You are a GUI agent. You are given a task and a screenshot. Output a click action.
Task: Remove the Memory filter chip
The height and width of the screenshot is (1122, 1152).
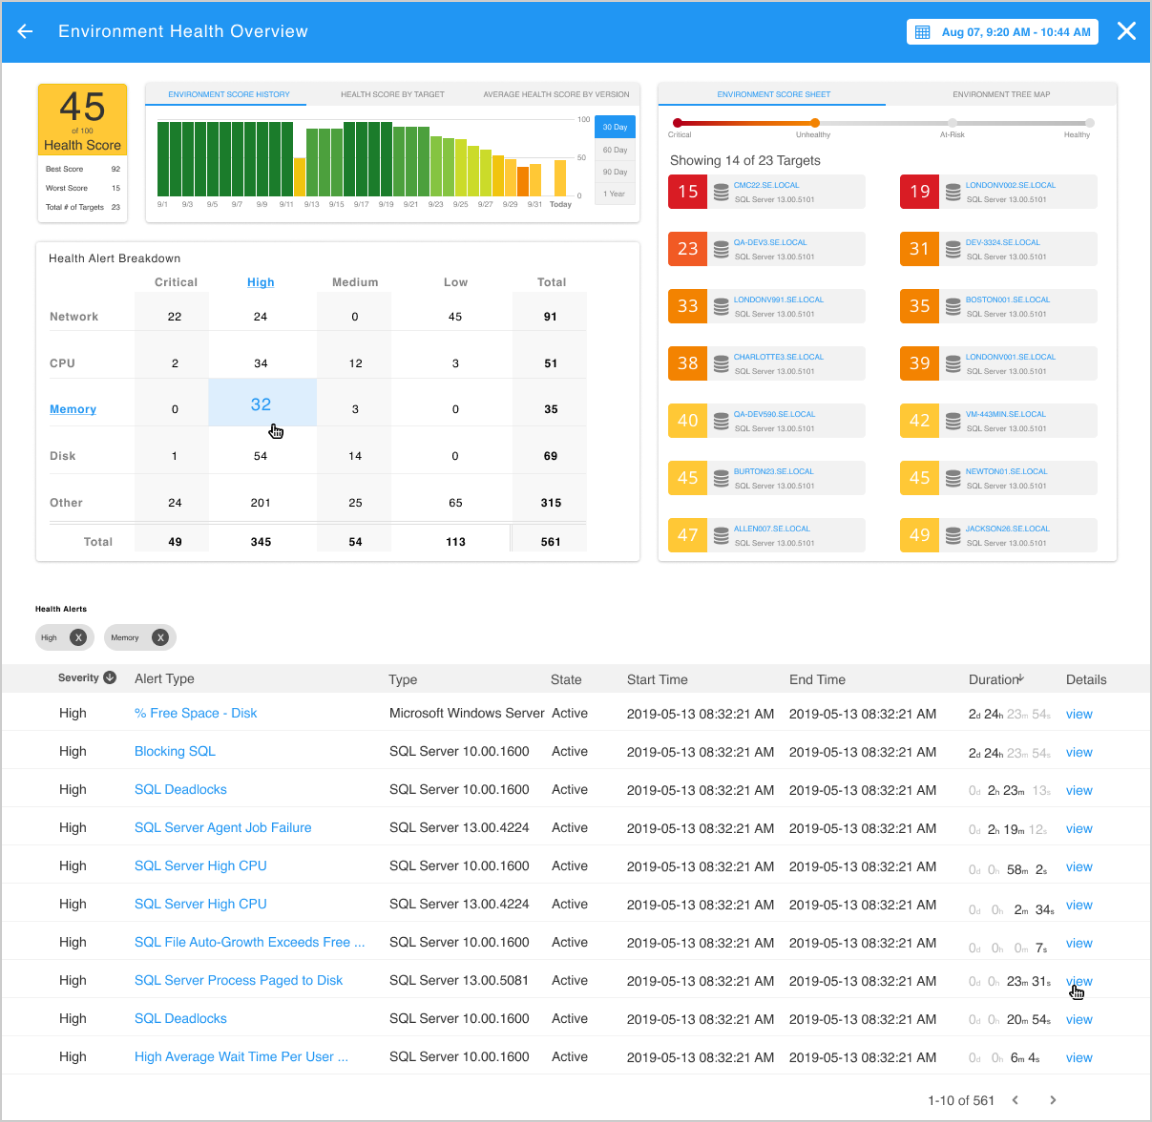pyautogui.click(x=160, y=637)
